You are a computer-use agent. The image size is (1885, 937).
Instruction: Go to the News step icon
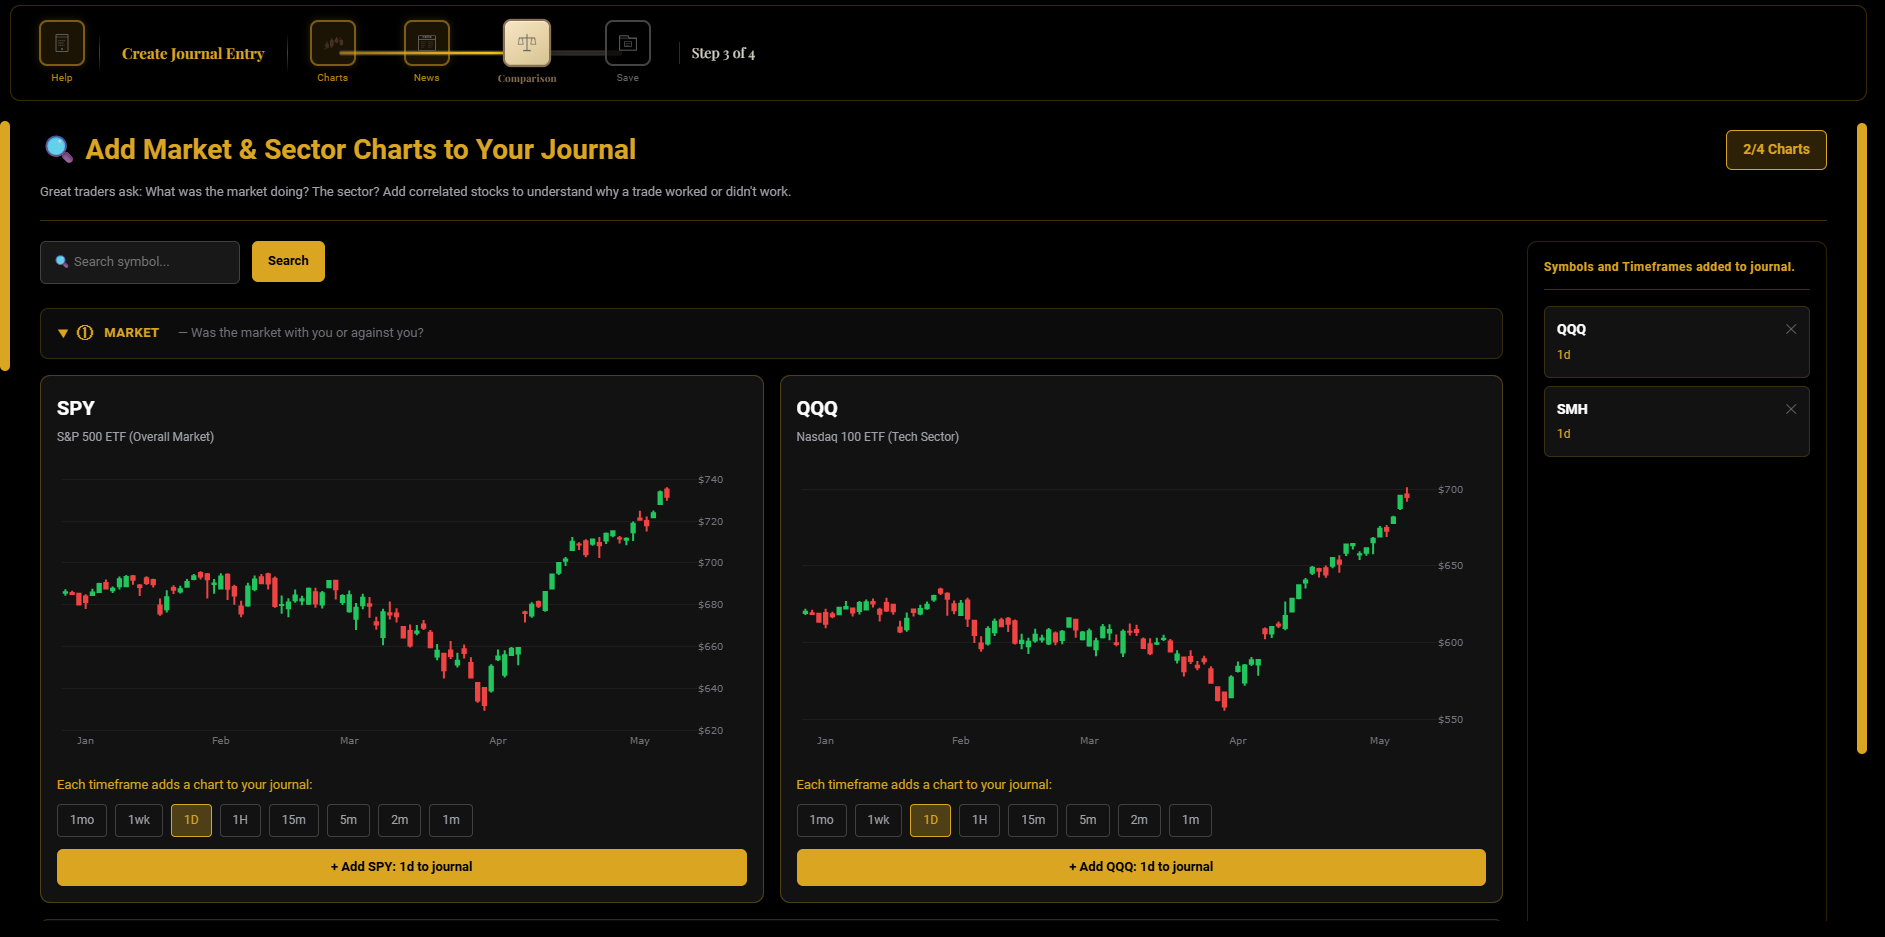427,43
